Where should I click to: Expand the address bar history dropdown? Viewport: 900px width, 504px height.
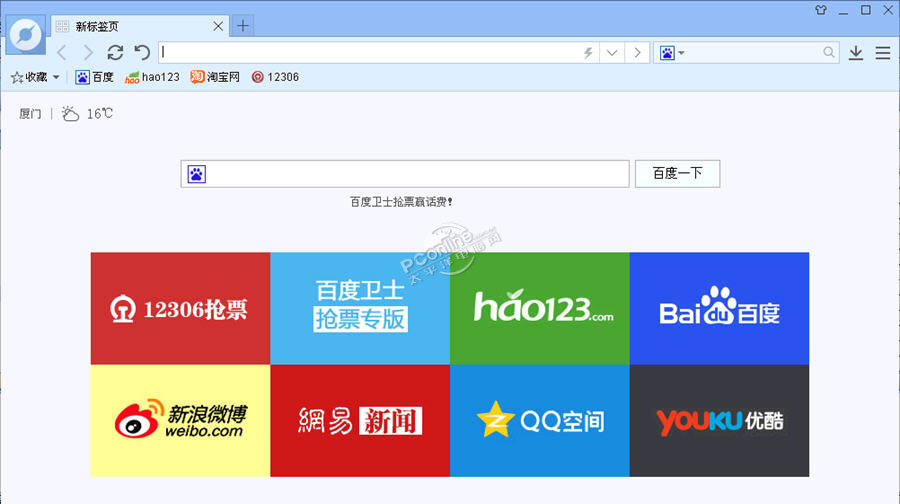click(612, 53)
